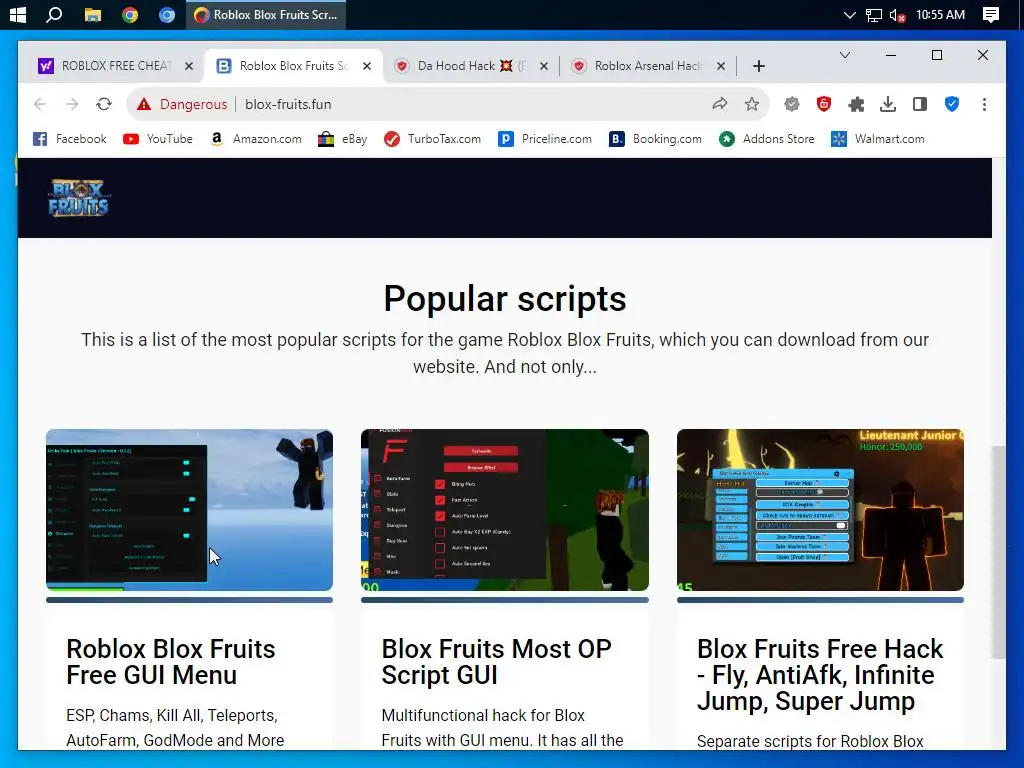The image size is (1024, 768).
Task: Open YouTube bookmark
Action: 158,139
